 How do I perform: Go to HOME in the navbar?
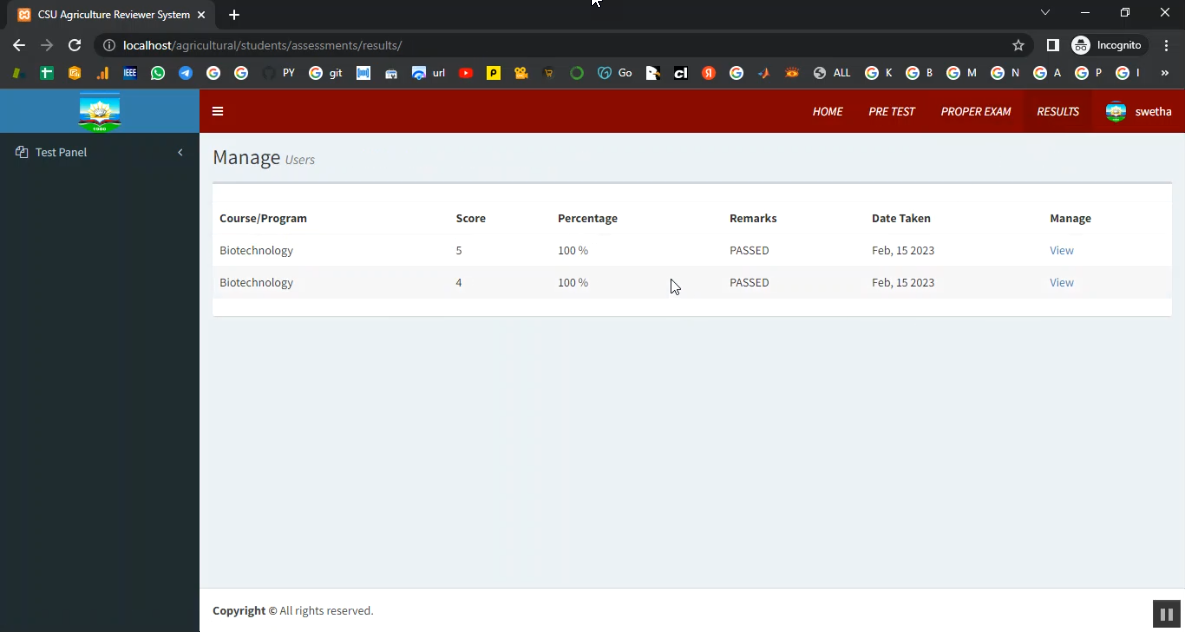coord(828,111)
